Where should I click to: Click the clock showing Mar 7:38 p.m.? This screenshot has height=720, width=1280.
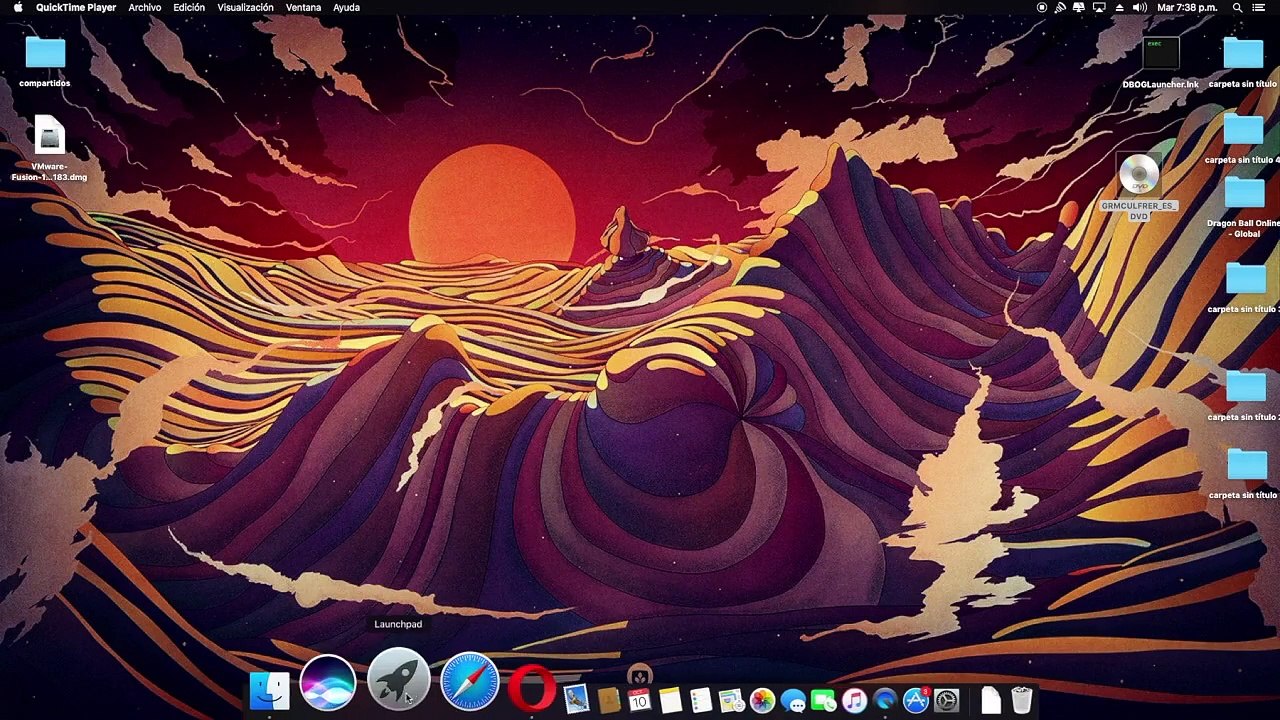coord(1187,8)
